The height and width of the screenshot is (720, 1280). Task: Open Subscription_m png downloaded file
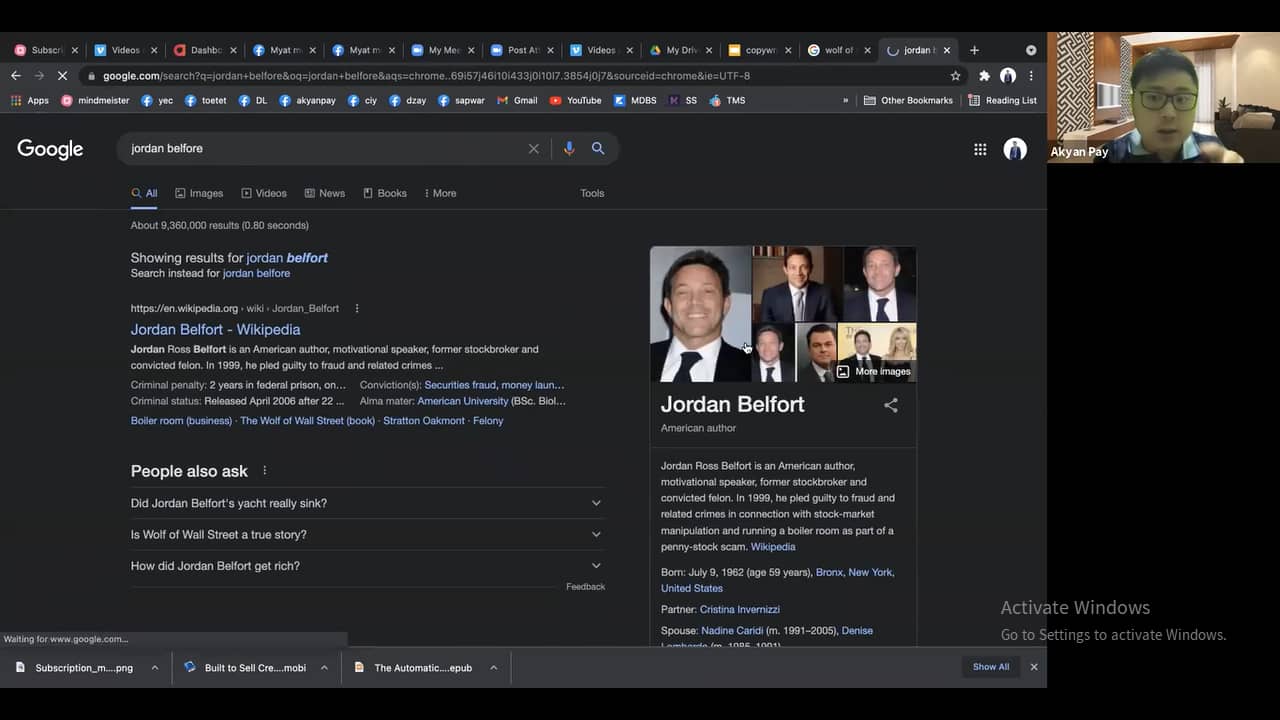[75, 668]
